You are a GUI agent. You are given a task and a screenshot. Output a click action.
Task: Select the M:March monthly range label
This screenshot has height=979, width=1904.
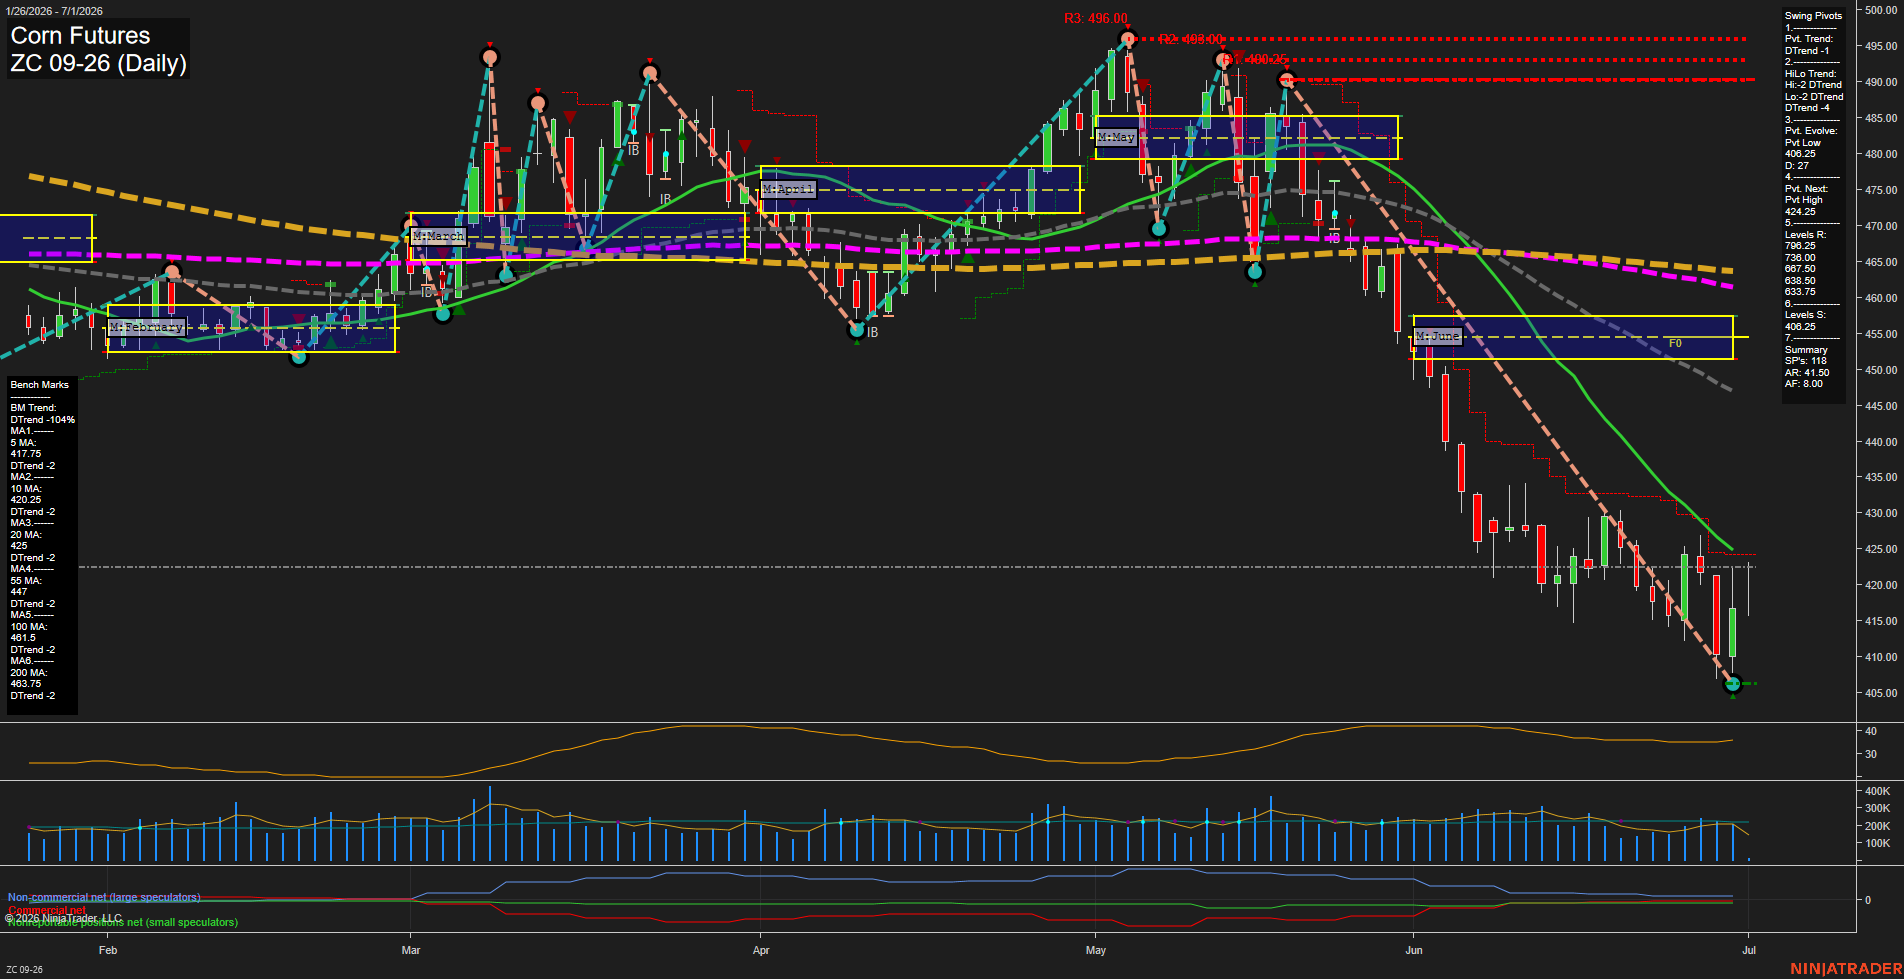coord(438,236)
